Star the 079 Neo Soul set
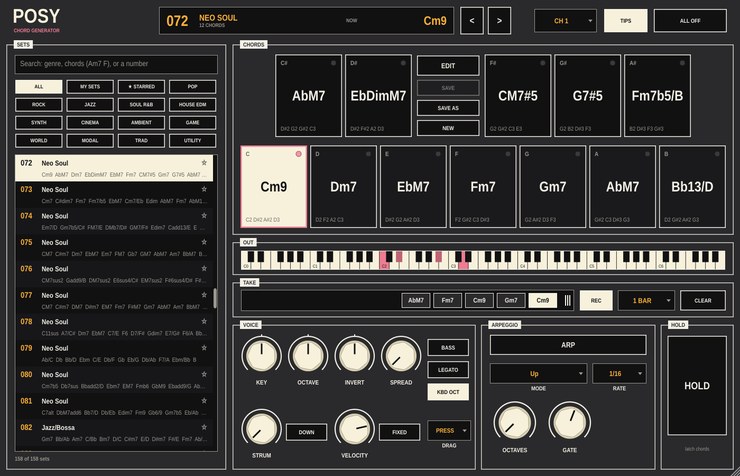The image size is (740, 476). (204, 348)
